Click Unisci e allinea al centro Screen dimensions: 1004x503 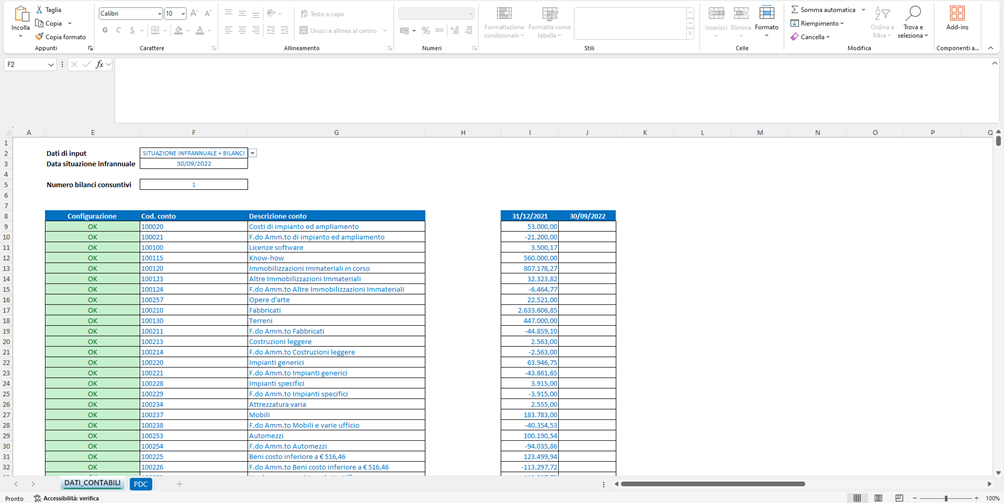(339, 30)
